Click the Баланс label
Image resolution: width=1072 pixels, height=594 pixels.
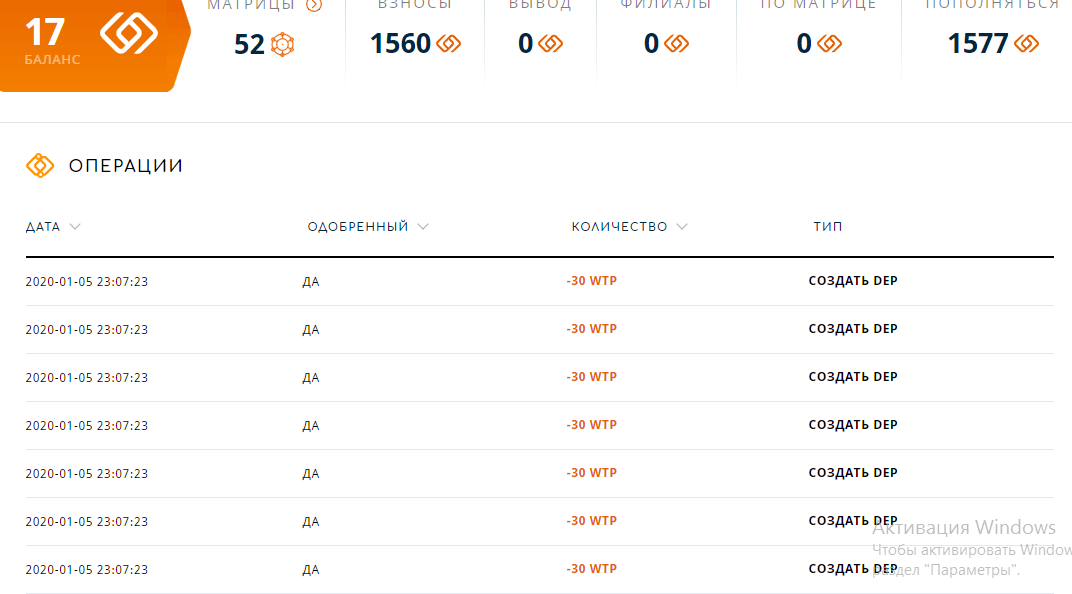pos(53,59)
